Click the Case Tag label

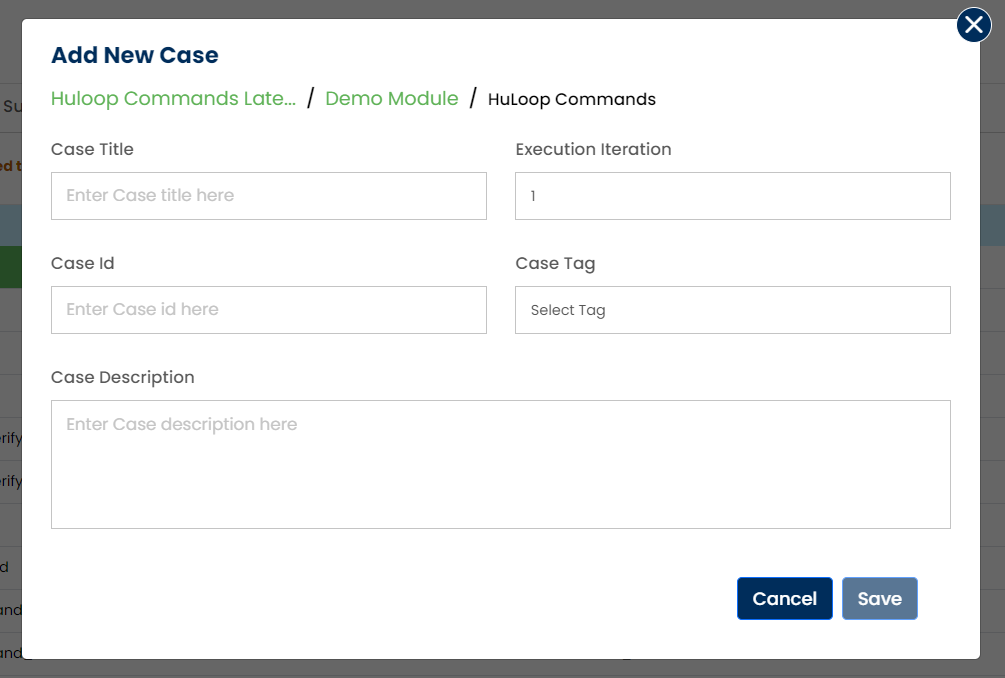[555, 263]
